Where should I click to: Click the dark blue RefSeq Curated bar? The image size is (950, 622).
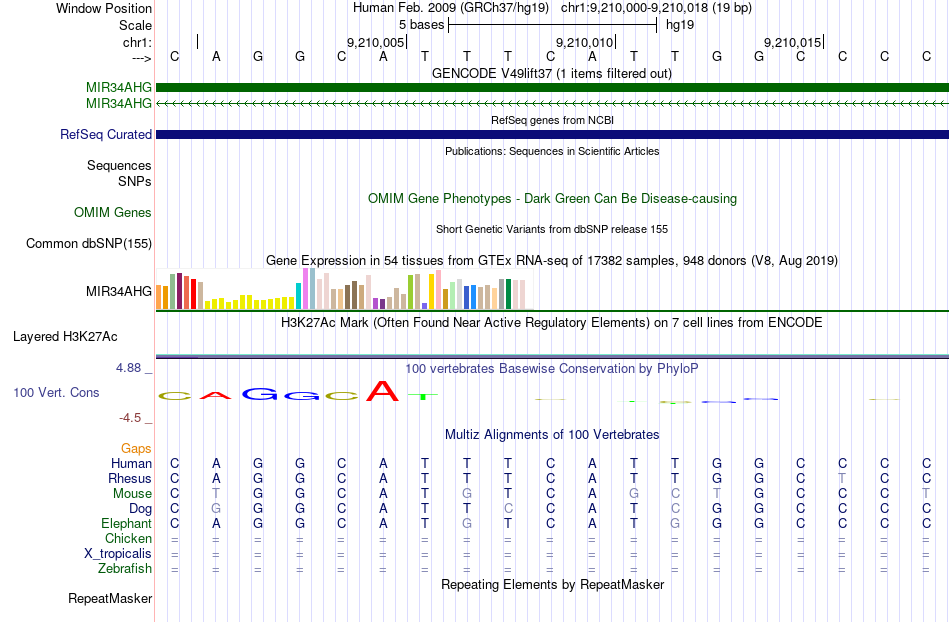(552, 134)
